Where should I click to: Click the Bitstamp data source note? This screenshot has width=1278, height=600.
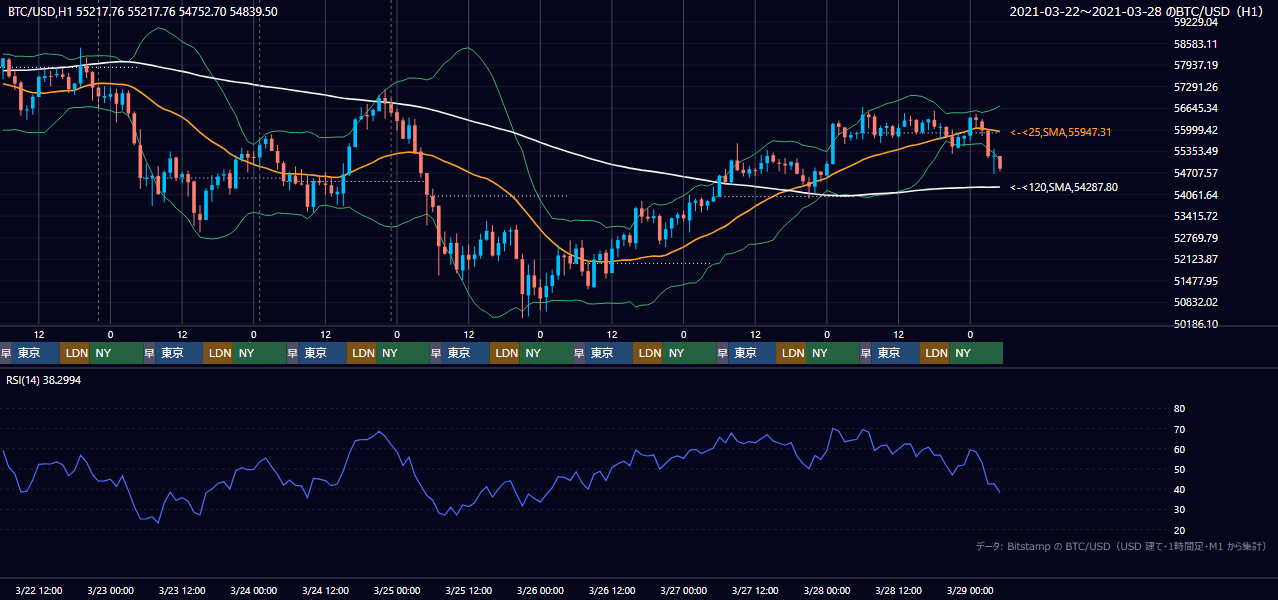[x=1121, y=547]
